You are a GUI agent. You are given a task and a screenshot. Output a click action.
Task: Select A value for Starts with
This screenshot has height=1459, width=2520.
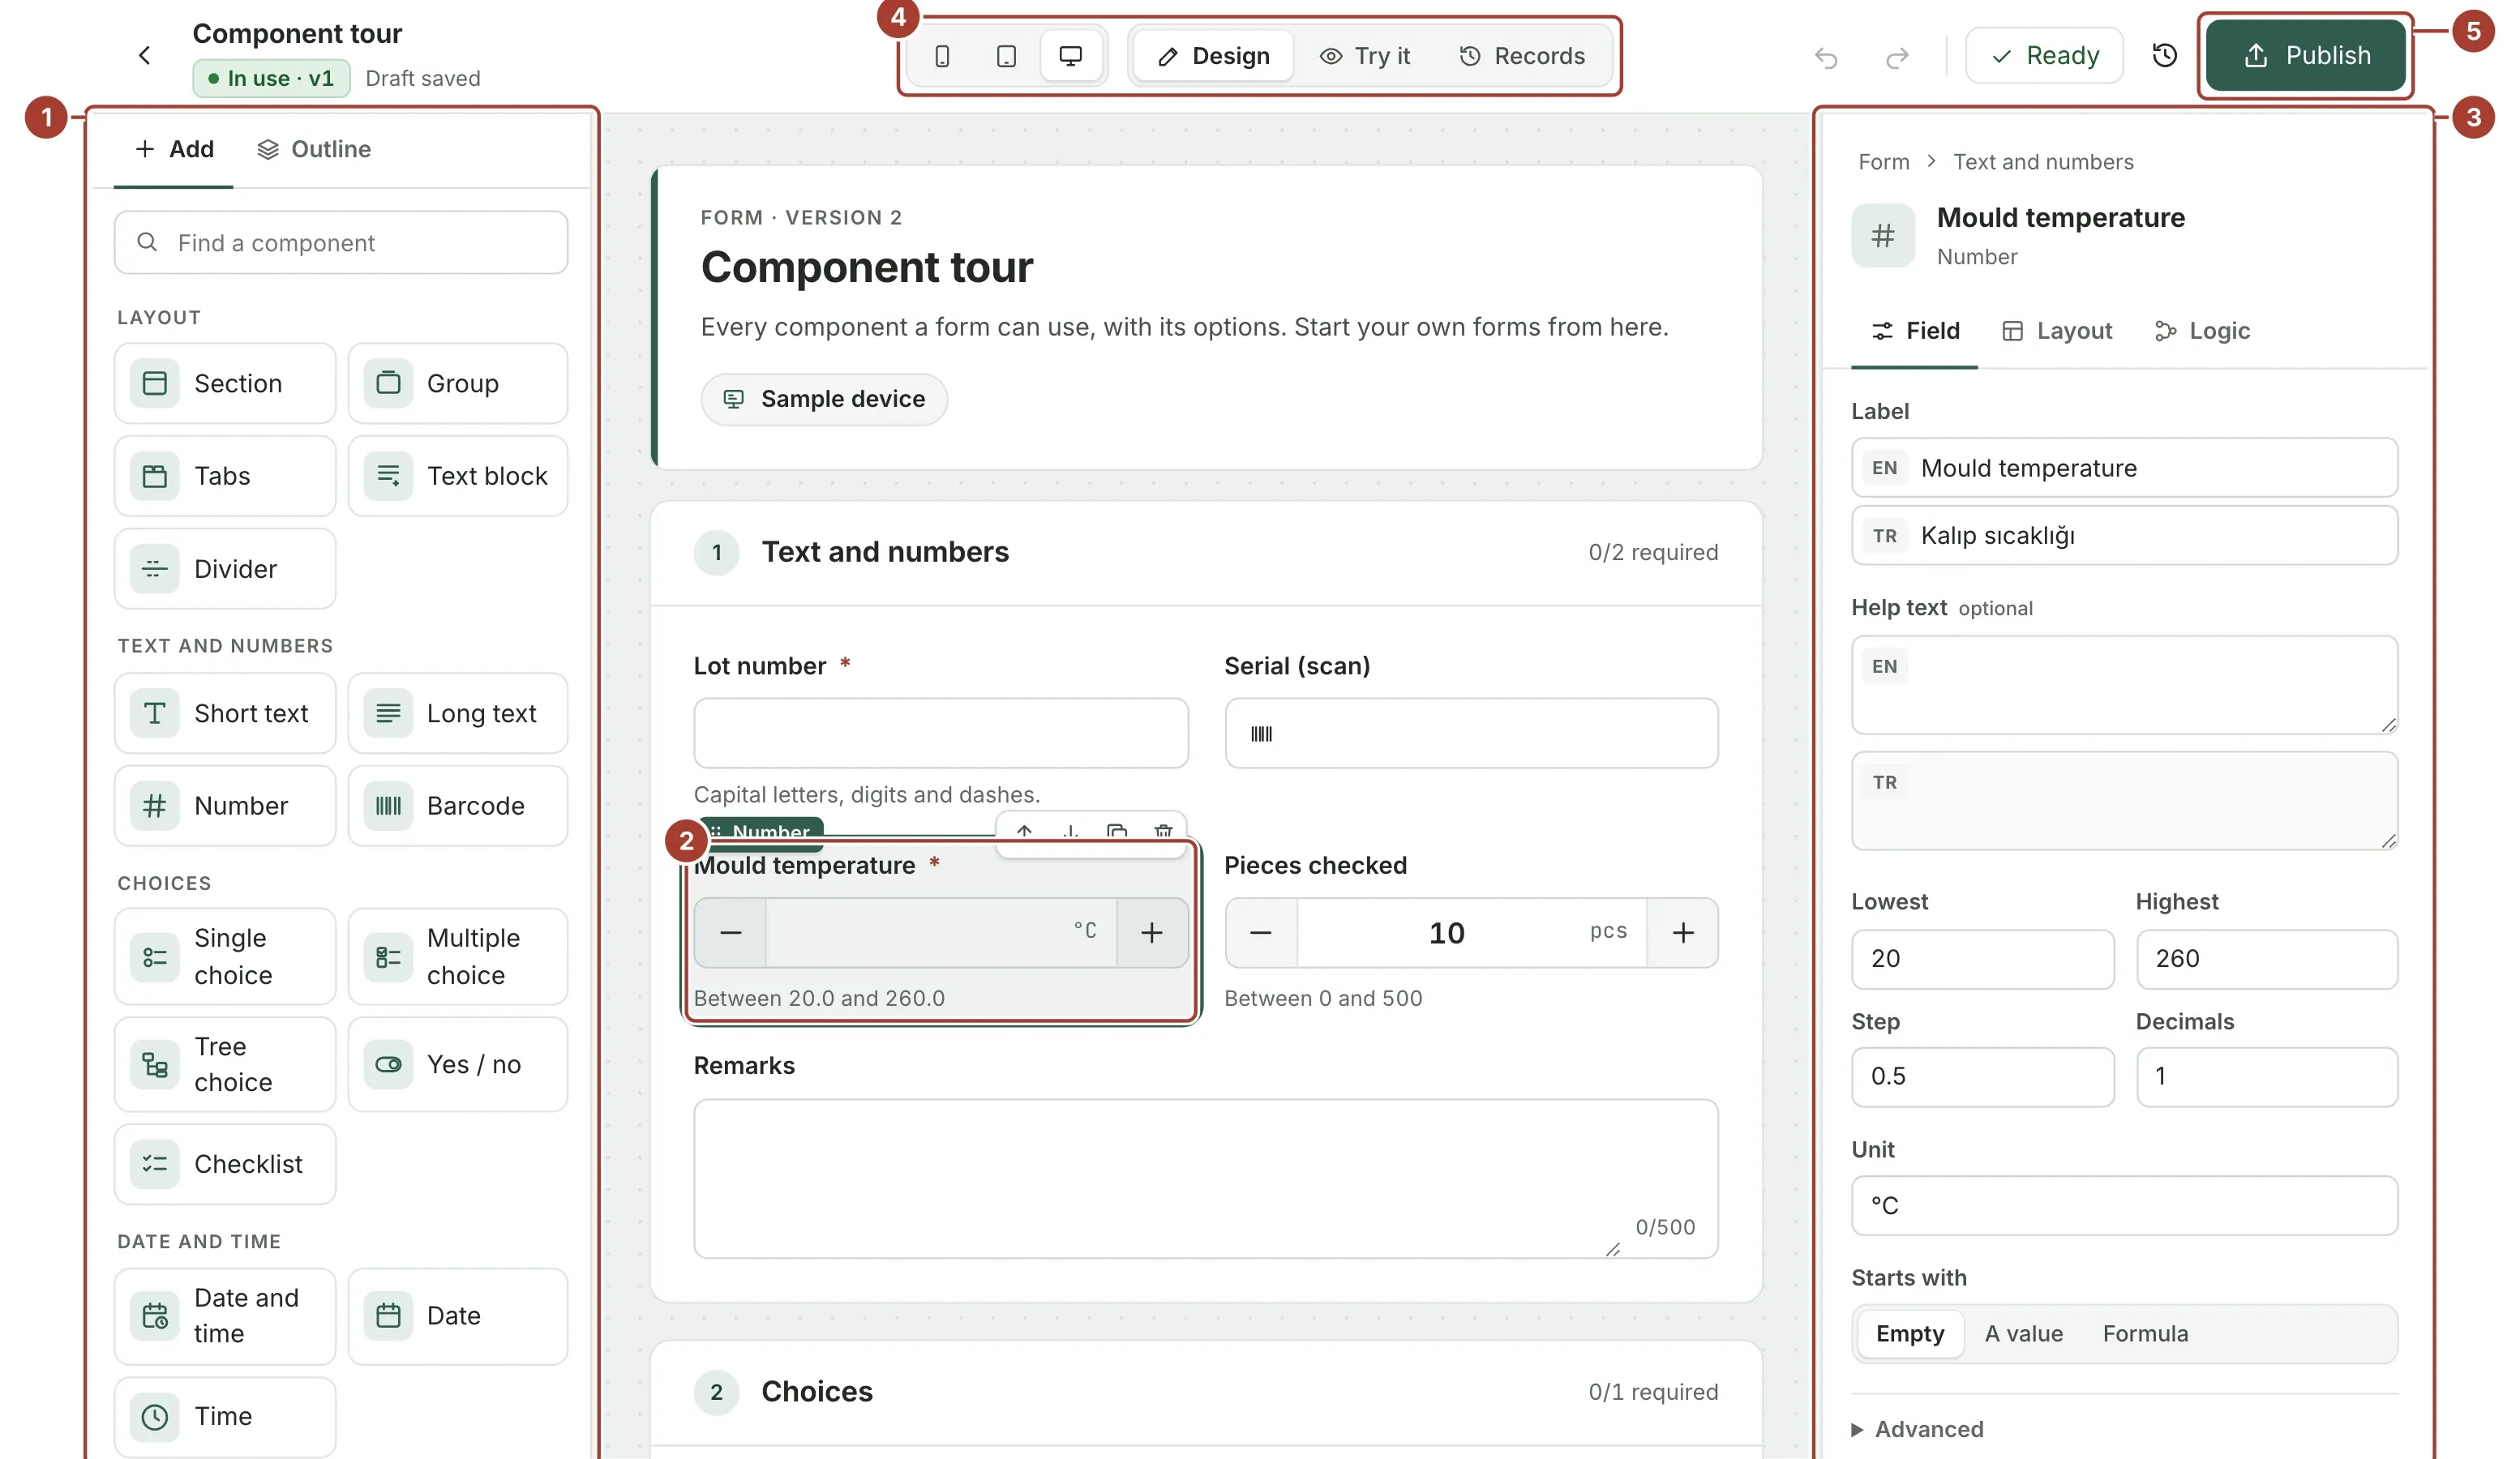(x=2023, y=1333)
